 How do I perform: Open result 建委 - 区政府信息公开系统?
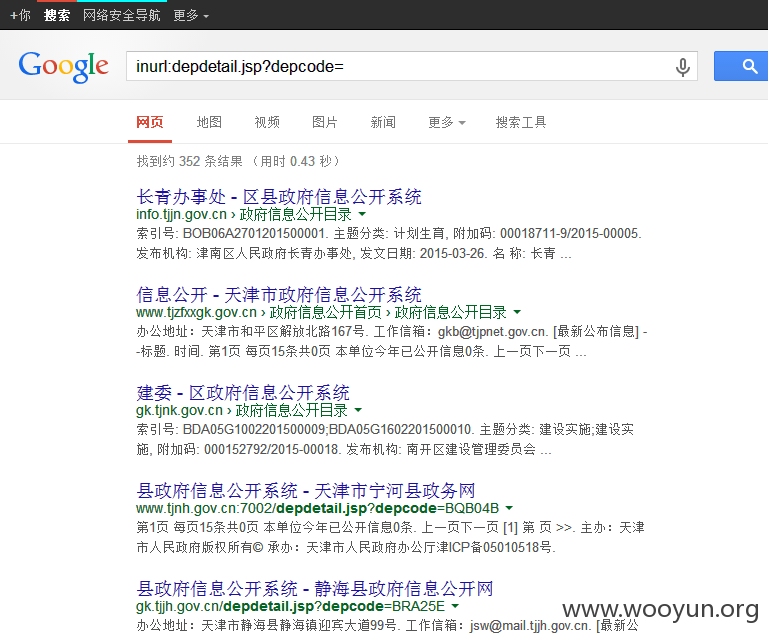tap(243, 393)
